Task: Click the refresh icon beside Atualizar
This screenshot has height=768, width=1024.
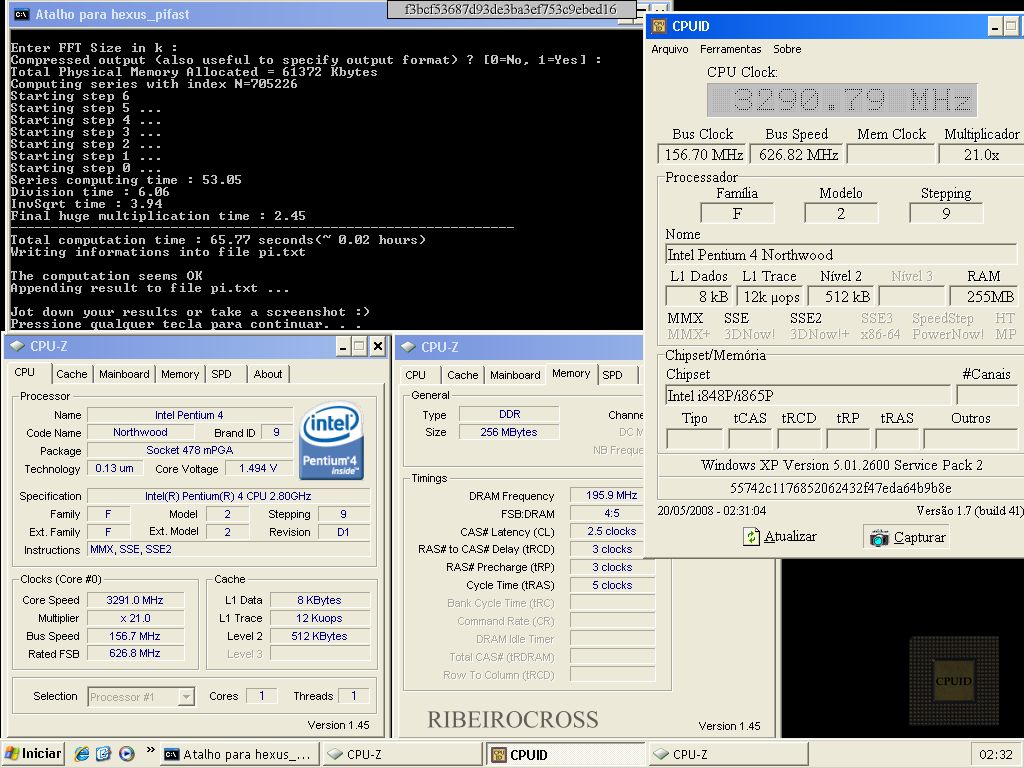Action: [x=752, y=537]
